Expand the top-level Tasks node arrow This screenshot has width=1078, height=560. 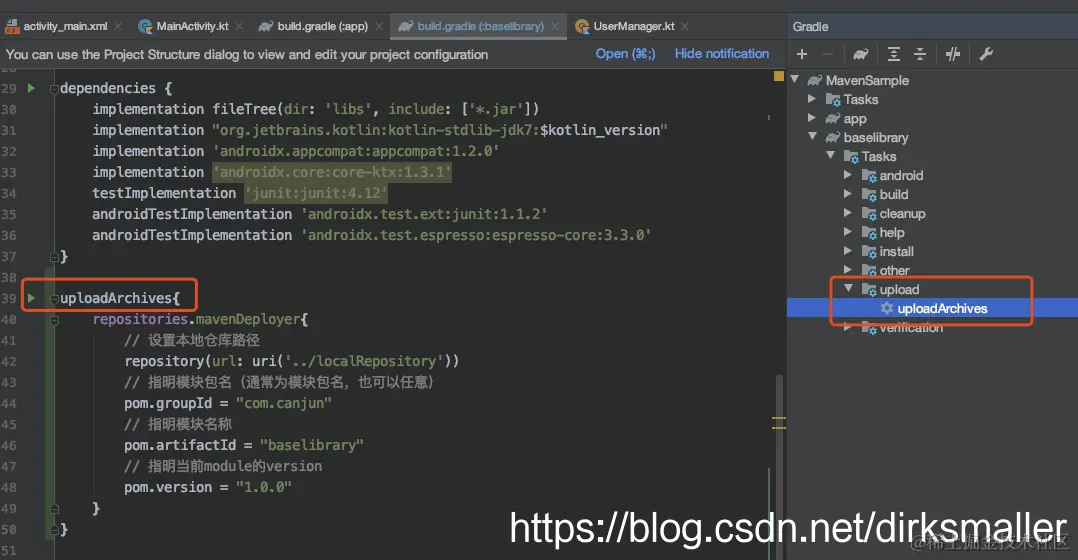coord(812,99)
